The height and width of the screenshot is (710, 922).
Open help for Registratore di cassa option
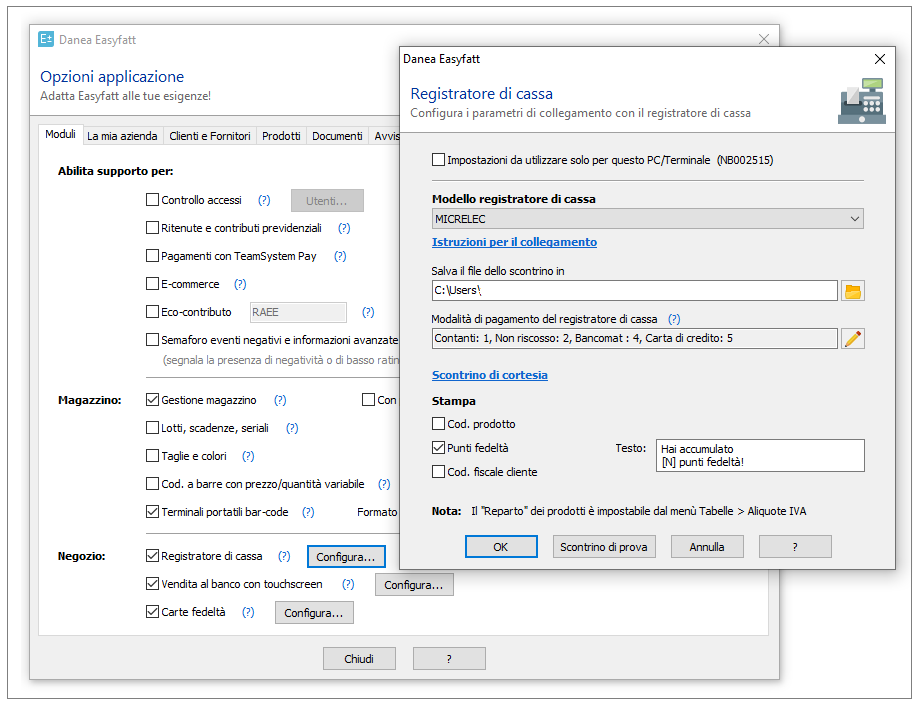284,556
